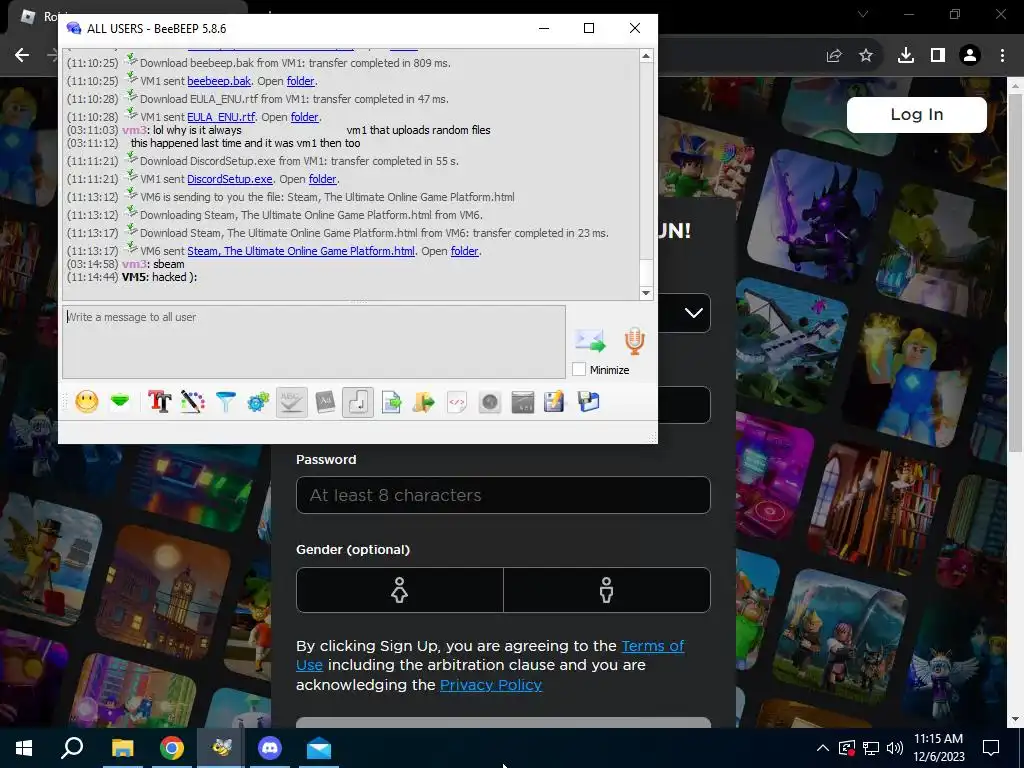Open the DiscordSetup.exe link
1024x768 pixels.
click(230, 179)
